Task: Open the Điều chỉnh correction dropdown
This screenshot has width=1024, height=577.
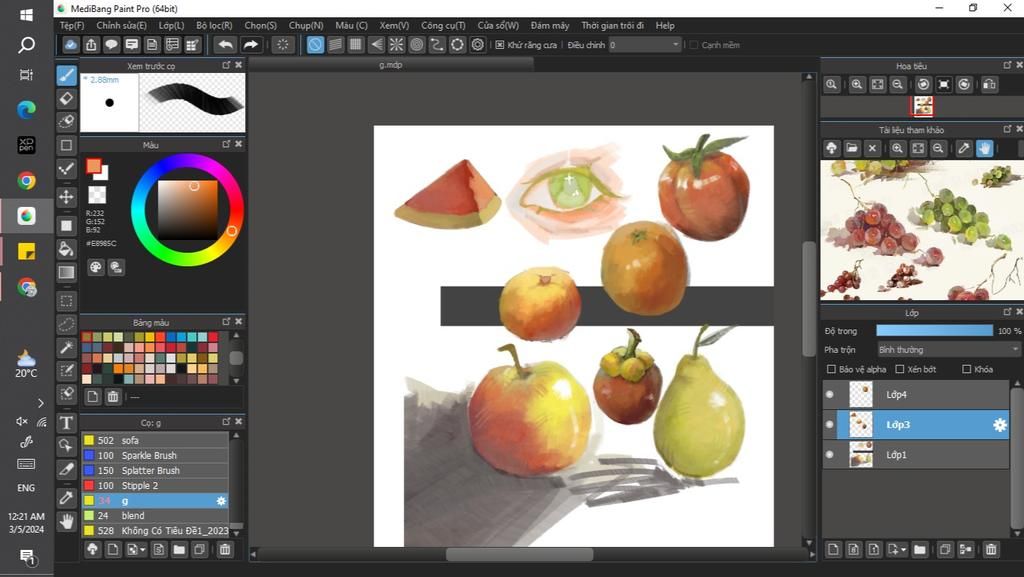Action: pyautogui.click(x=645, y=45)
